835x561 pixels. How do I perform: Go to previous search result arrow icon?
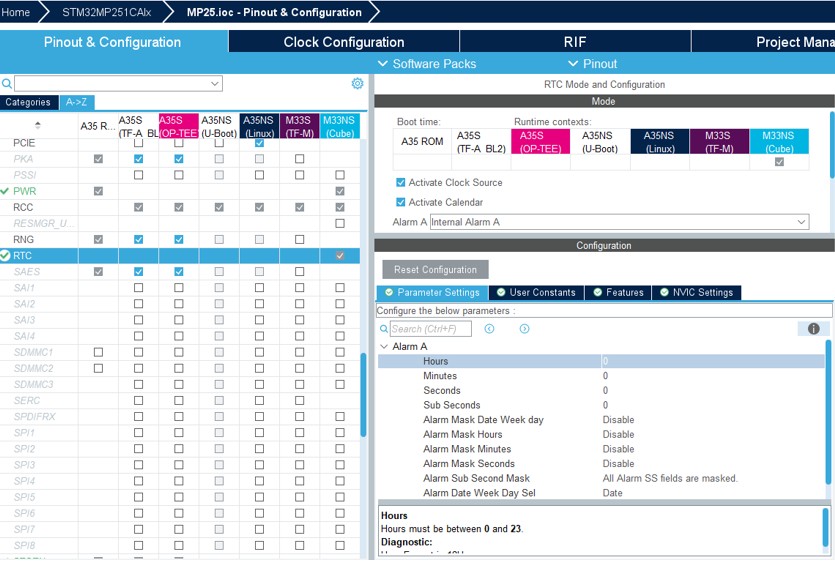point(489,329)
